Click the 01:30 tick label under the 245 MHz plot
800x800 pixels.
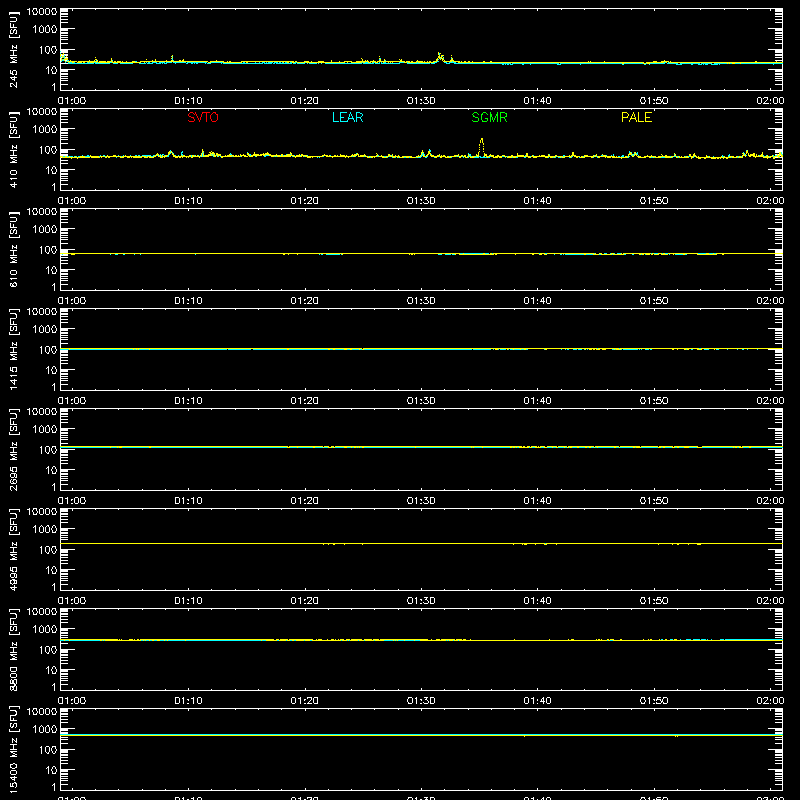click(x=421, y=101)
